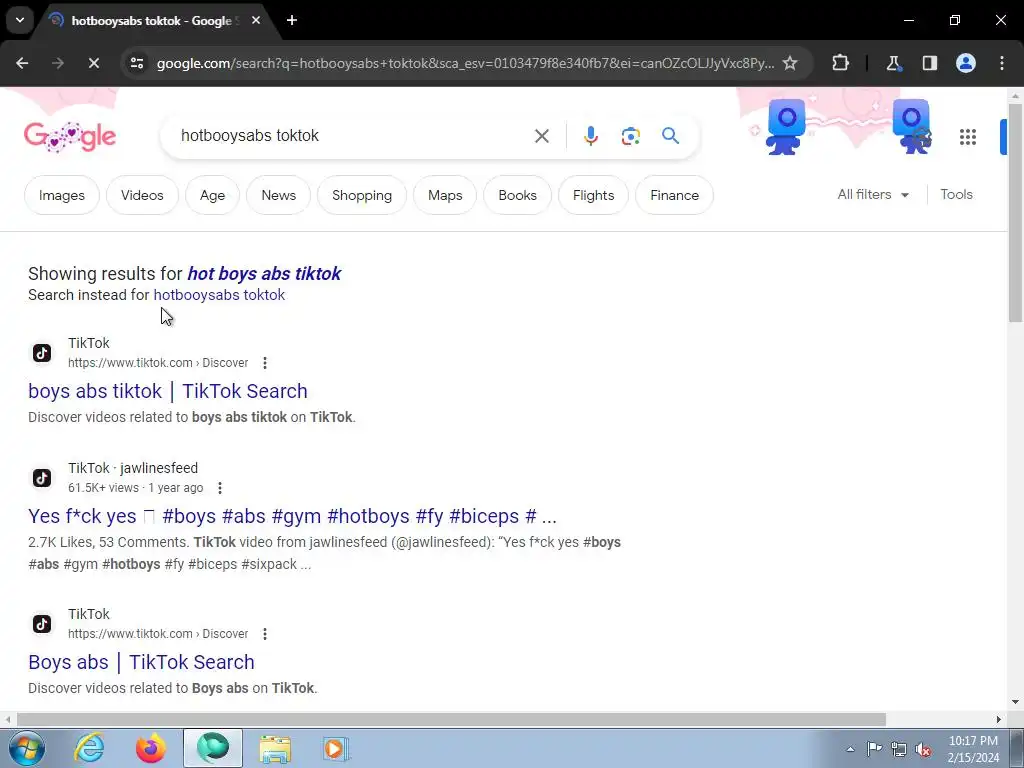This screenshot has height=768, width=1024.
Task: Open the muted volume tray icon
Action: tap(923, 750)
